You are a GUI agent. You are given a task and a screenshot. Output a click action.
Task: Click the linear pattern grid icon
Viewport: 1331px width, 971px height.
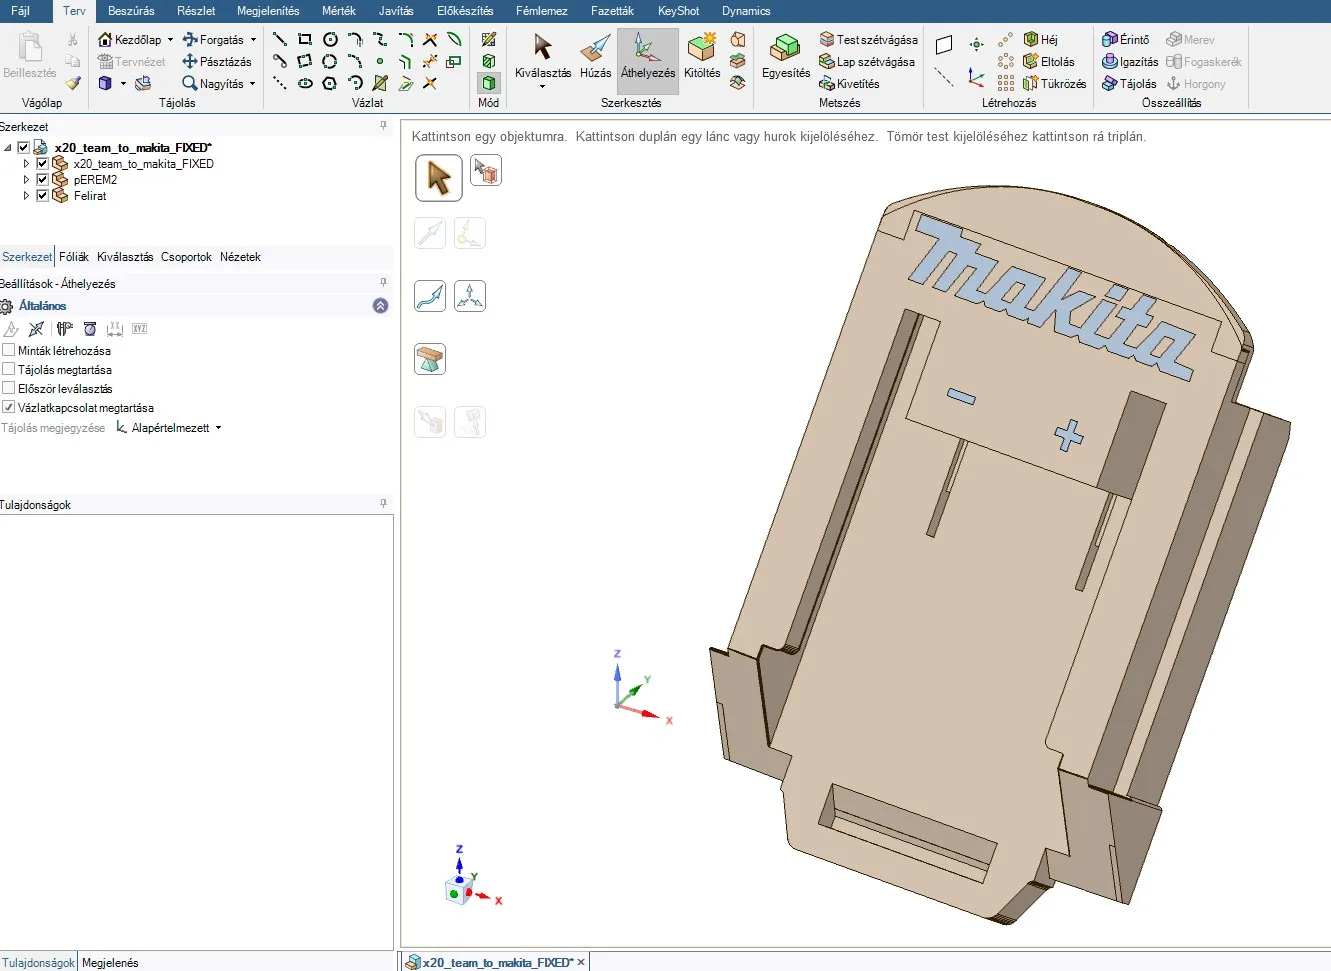(1006, 84)
